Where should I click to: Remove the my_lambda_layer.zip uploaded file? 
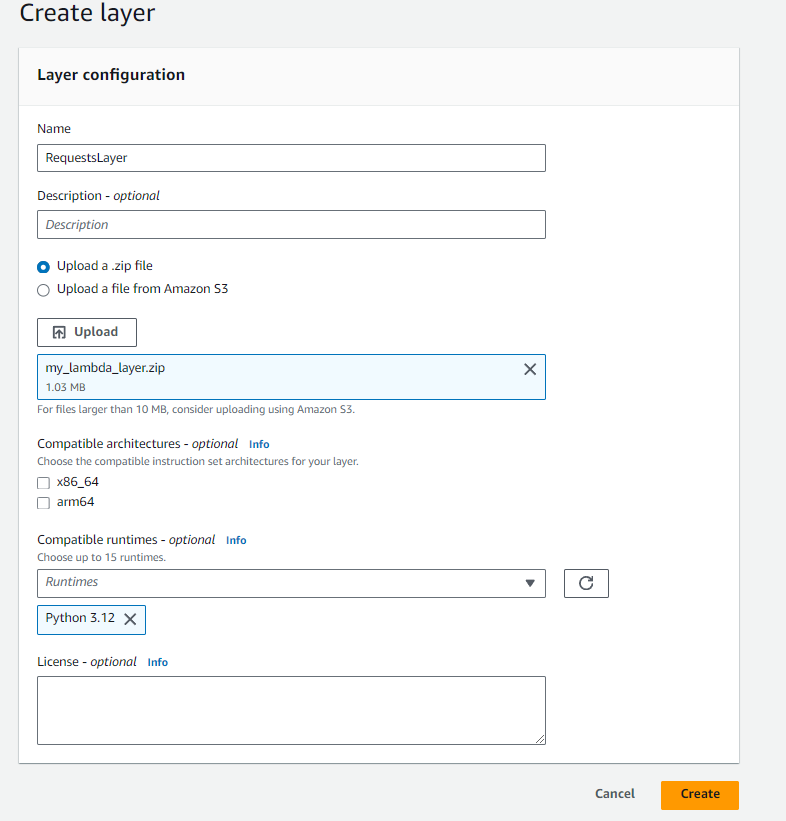(530, 369)
